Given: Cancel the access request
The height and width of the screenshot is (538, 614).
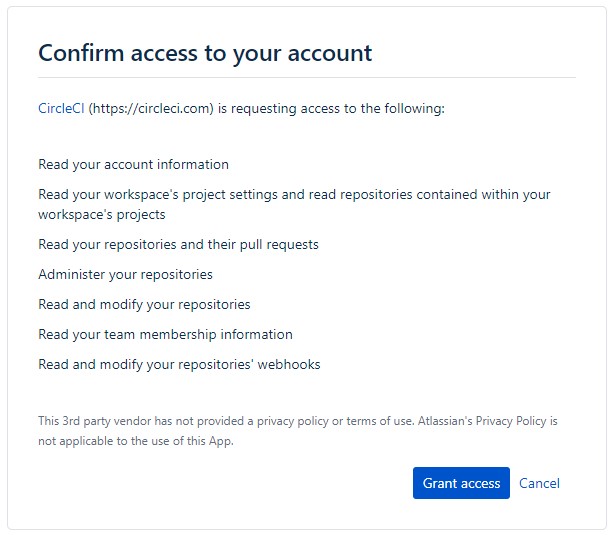Looking at the screenshot, I should tap(539, 483).
